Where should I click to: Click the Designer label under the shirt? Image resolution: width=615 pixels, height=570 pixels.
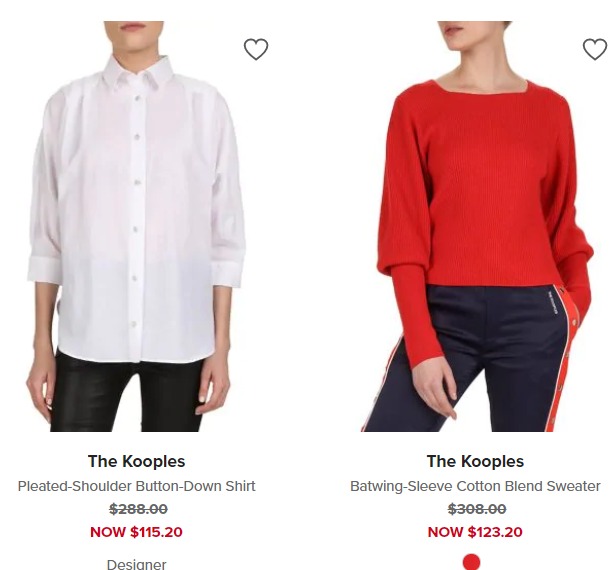pos(136,564)
